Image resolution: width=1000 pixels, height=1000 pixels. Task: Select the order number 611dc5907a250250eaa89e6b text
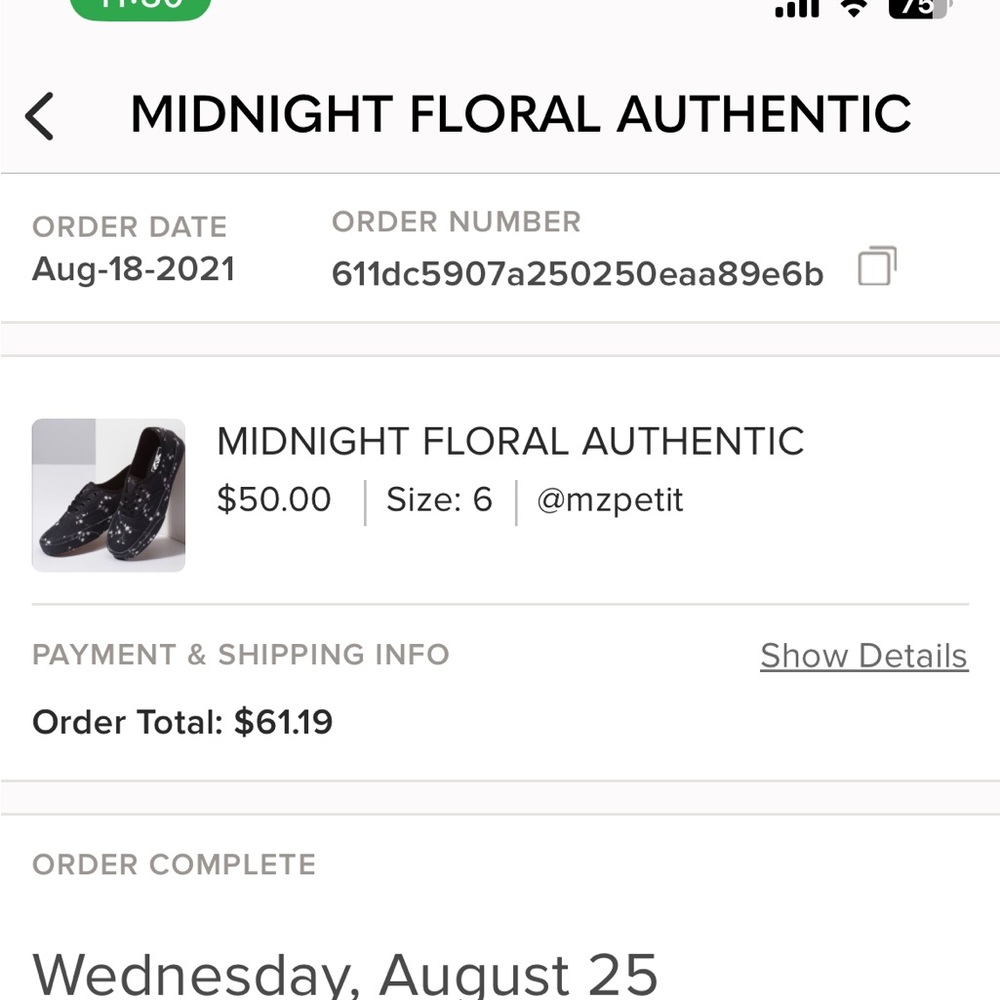click(x=577, y=274)
